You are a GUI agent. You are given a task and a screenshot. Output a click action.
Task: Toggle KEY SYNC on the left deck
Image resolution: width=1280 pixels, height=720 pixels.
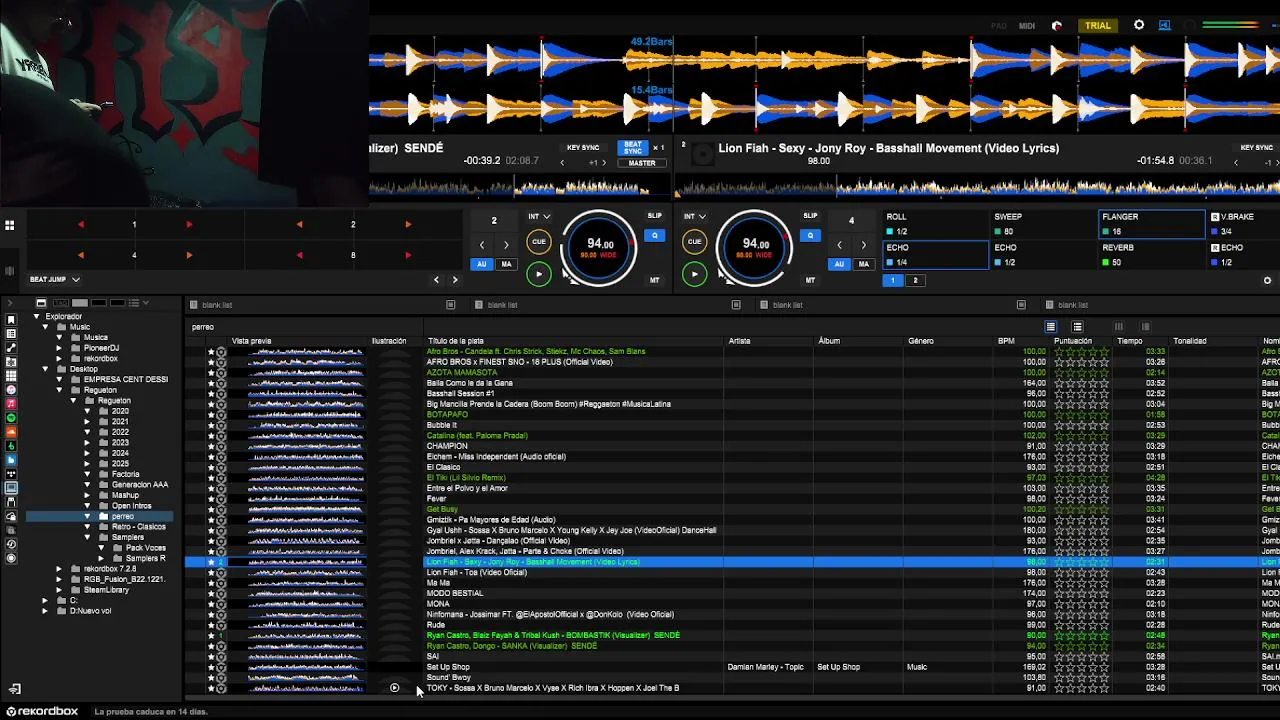point(583,148)
